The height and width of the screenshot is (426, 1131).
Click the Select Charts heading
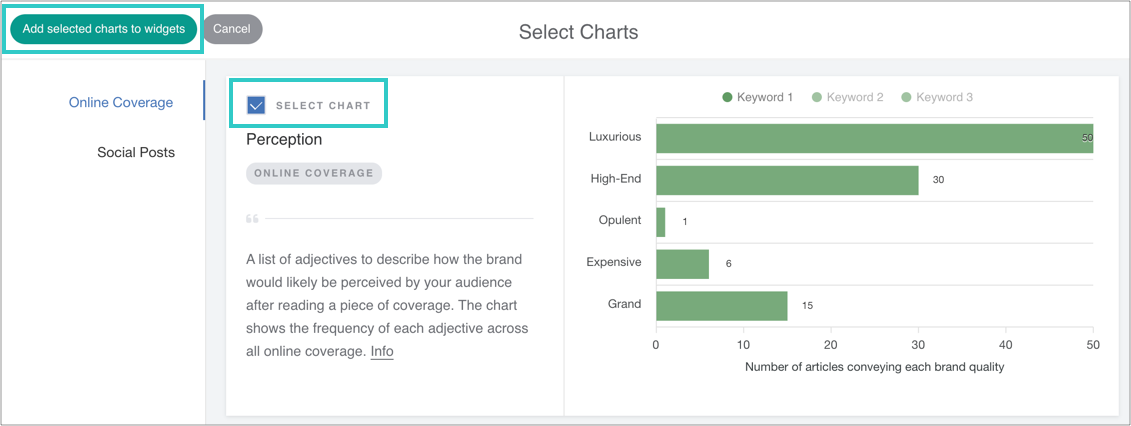(x=578, y=32)
